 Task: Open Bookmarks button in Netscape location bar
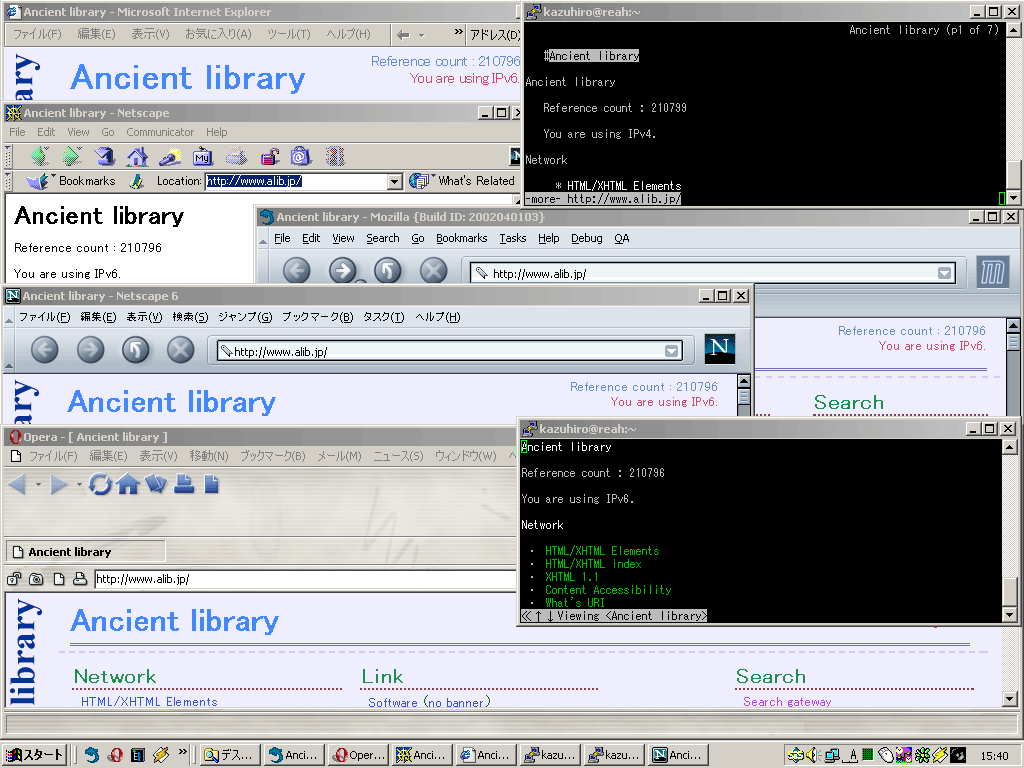point(71,181)
